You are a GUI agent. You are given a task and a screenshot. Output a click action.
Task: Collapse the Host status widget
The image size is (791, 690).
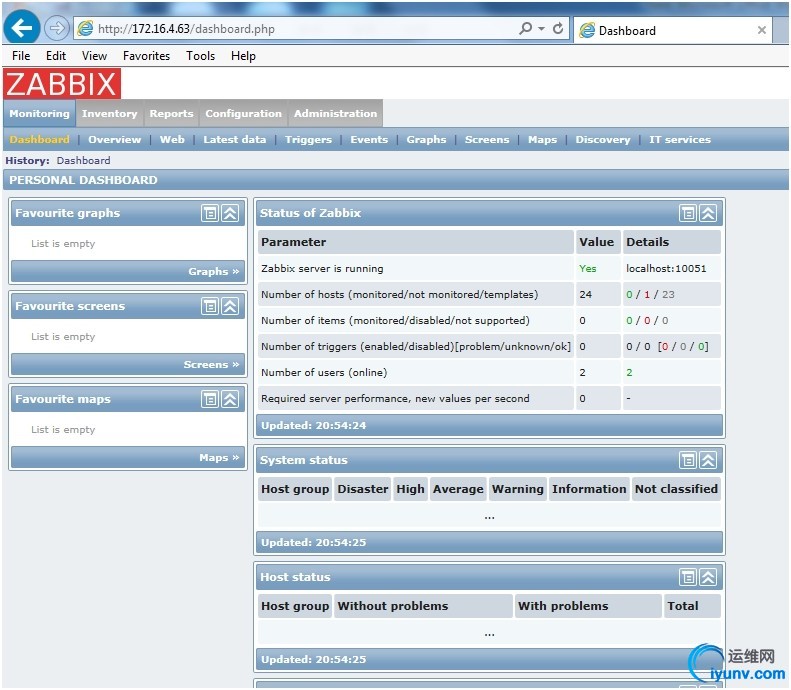pyautogui.click(x=708, y=577)
